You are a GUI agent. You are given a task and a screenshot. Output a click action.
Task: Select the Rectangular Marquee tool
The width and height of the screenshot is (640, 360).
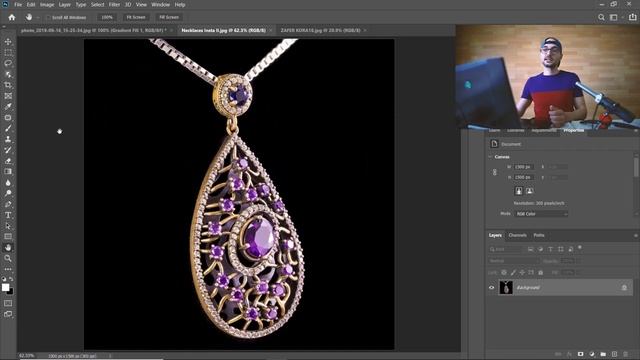tap(8, 53)
